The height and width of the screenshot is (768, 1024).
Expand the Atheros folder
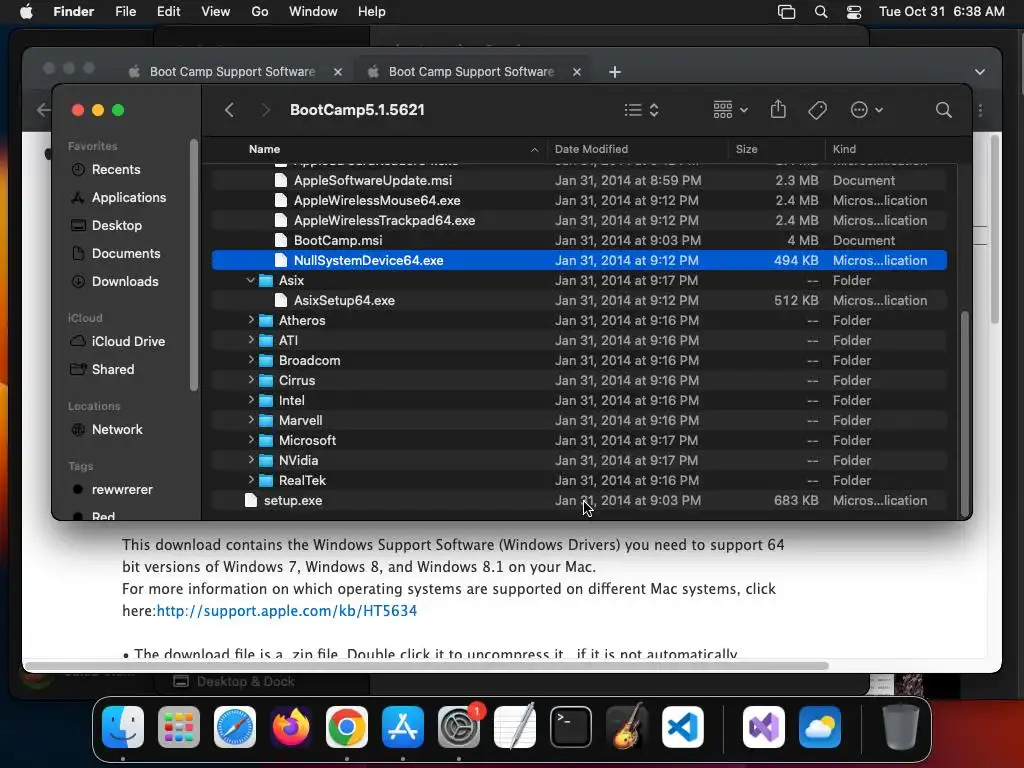(251, 320)
